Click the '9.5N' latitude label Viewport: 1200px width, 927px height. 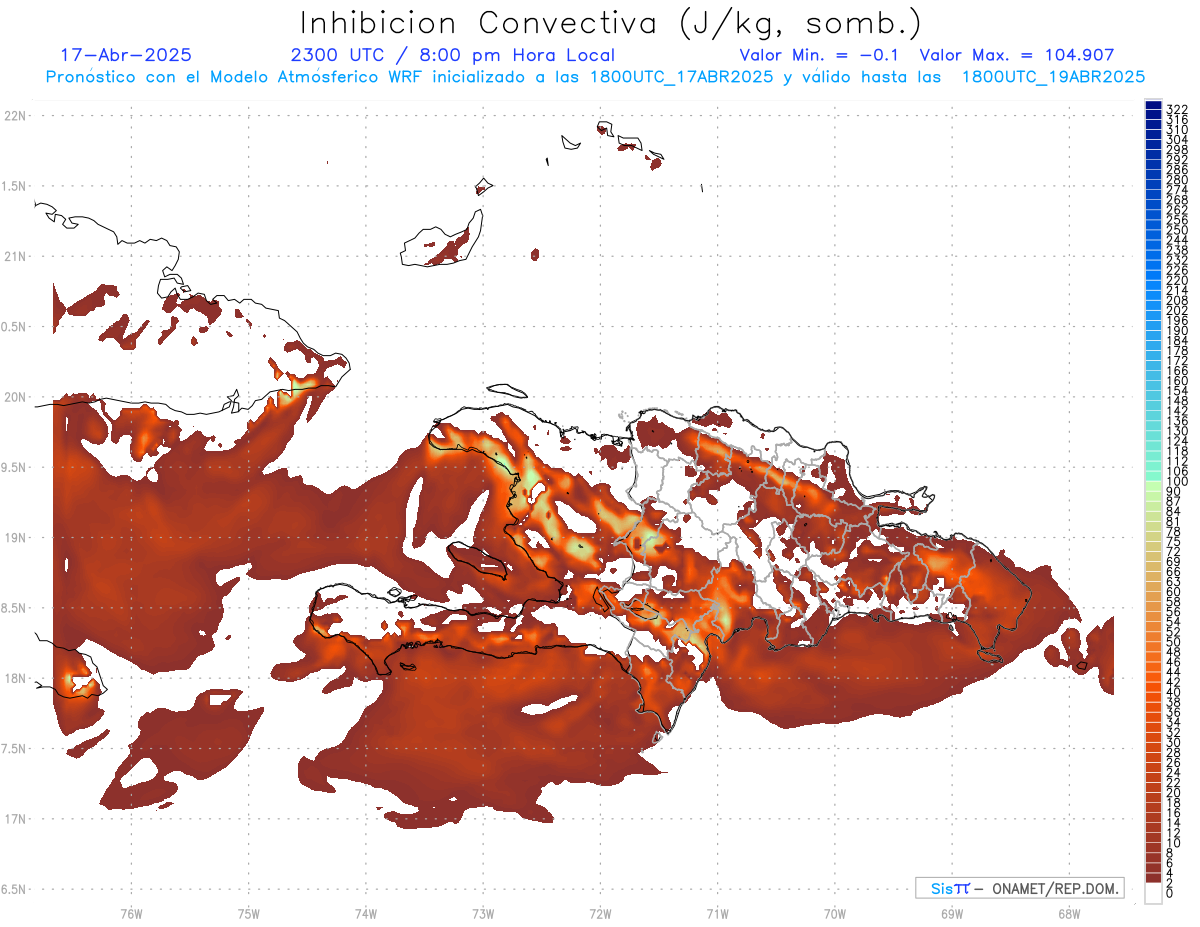(15, 467)
